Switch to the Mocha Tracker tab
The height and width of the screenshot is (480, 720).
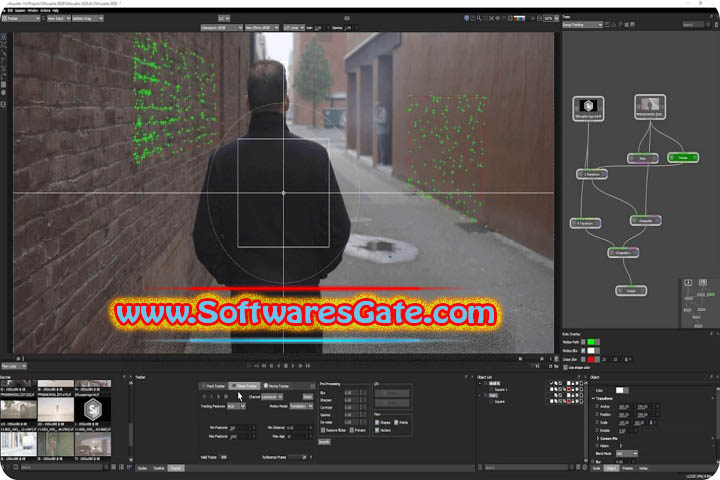point(277,386)
